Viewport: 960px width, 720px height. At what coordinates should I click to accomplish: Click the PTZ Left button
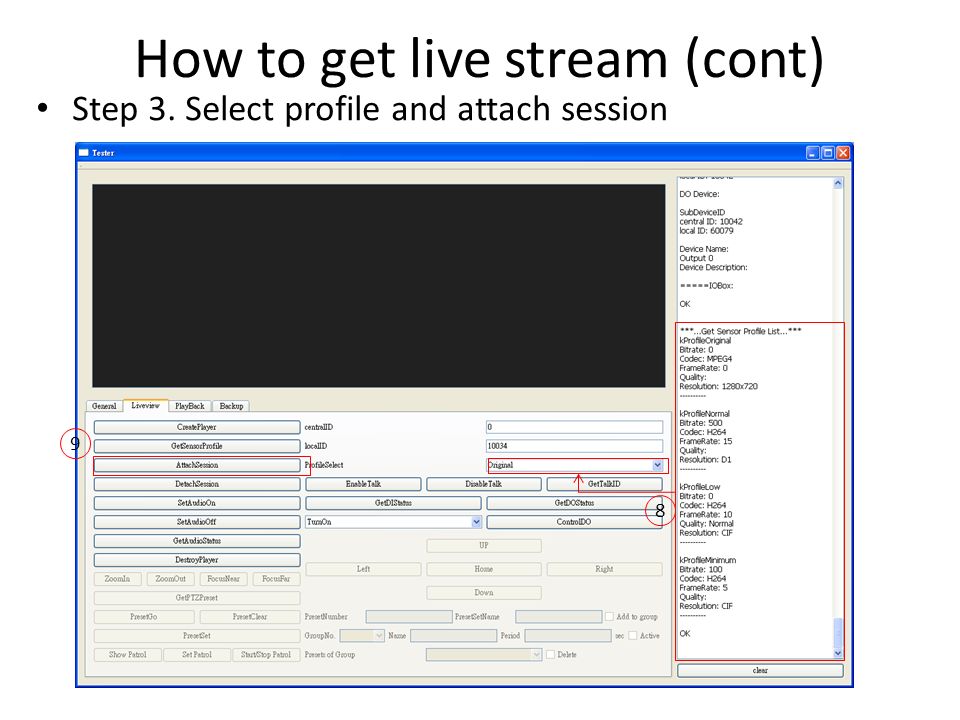coord(363,569)
